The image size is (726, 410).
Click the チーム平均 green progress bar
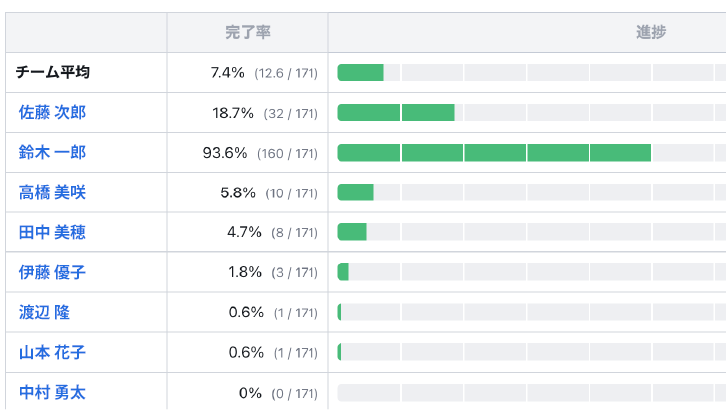click(360, 73)
